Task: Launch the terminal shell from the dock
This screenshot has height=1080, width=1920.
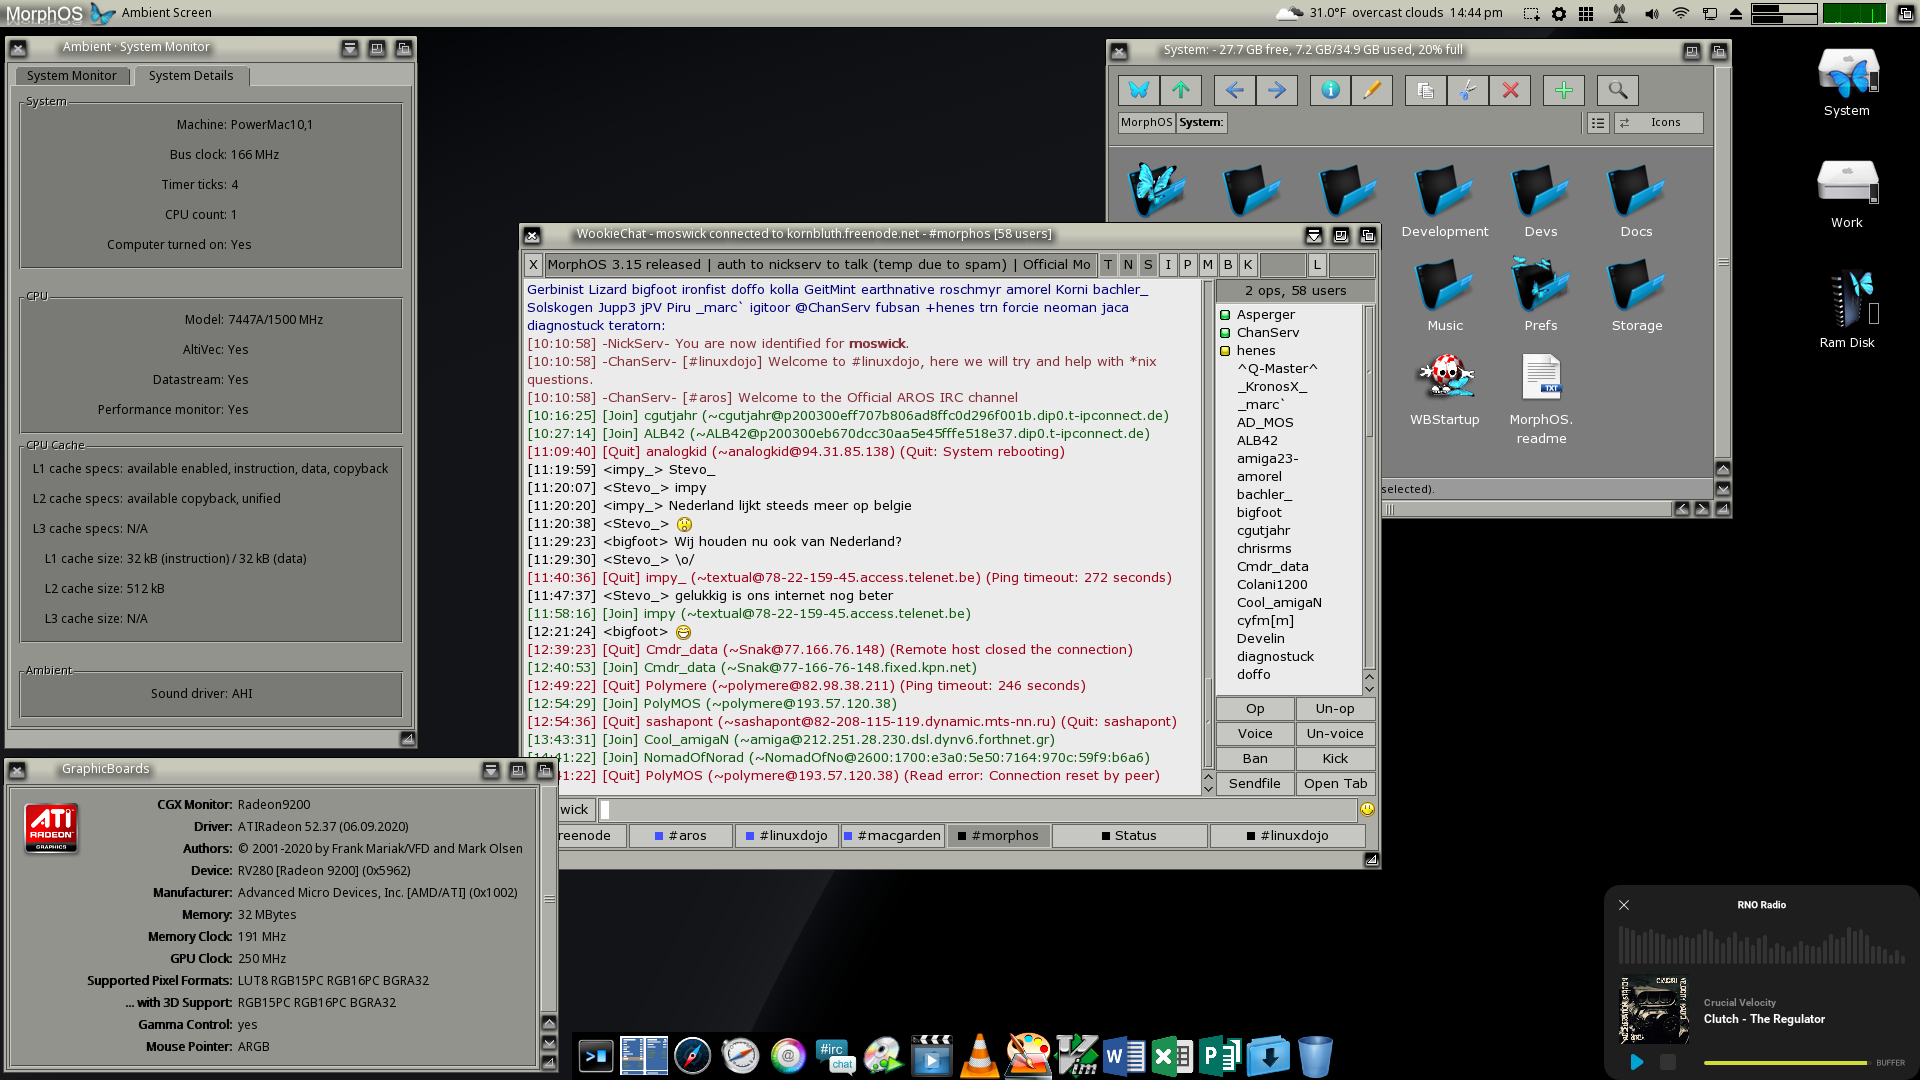Action: coord(596,1056)
